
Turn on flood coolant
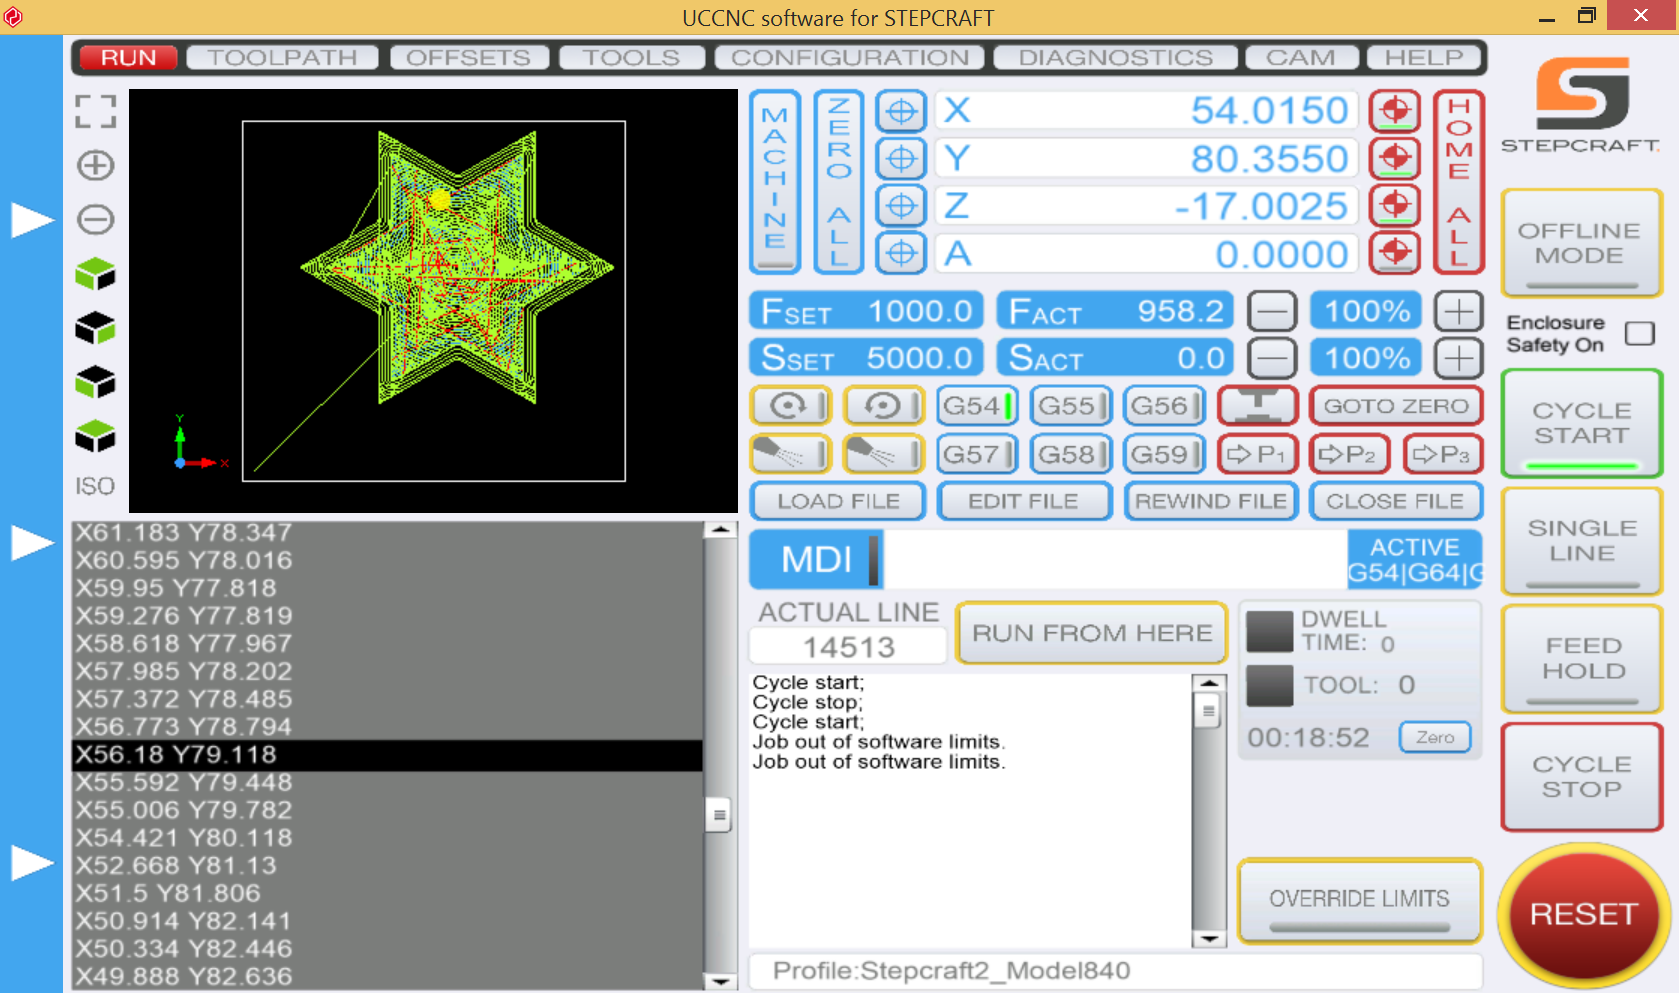tap(884, 454)
